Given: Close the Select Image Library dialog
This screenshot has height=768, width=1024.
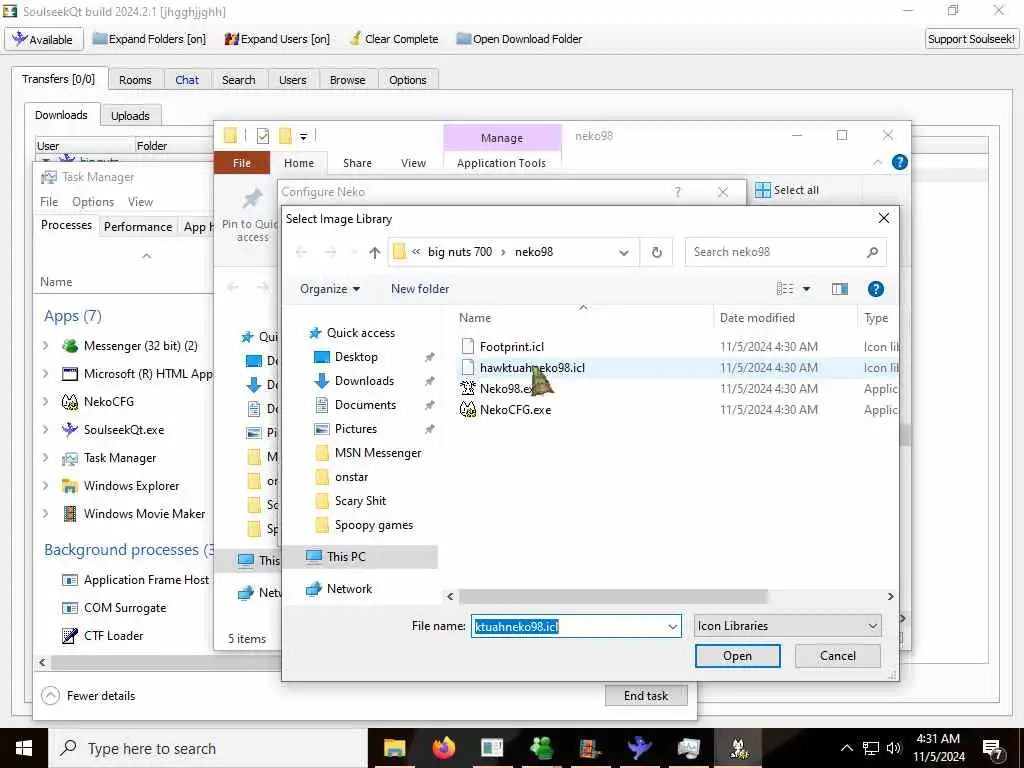Looking at the screenshot, I should [884, 218].
